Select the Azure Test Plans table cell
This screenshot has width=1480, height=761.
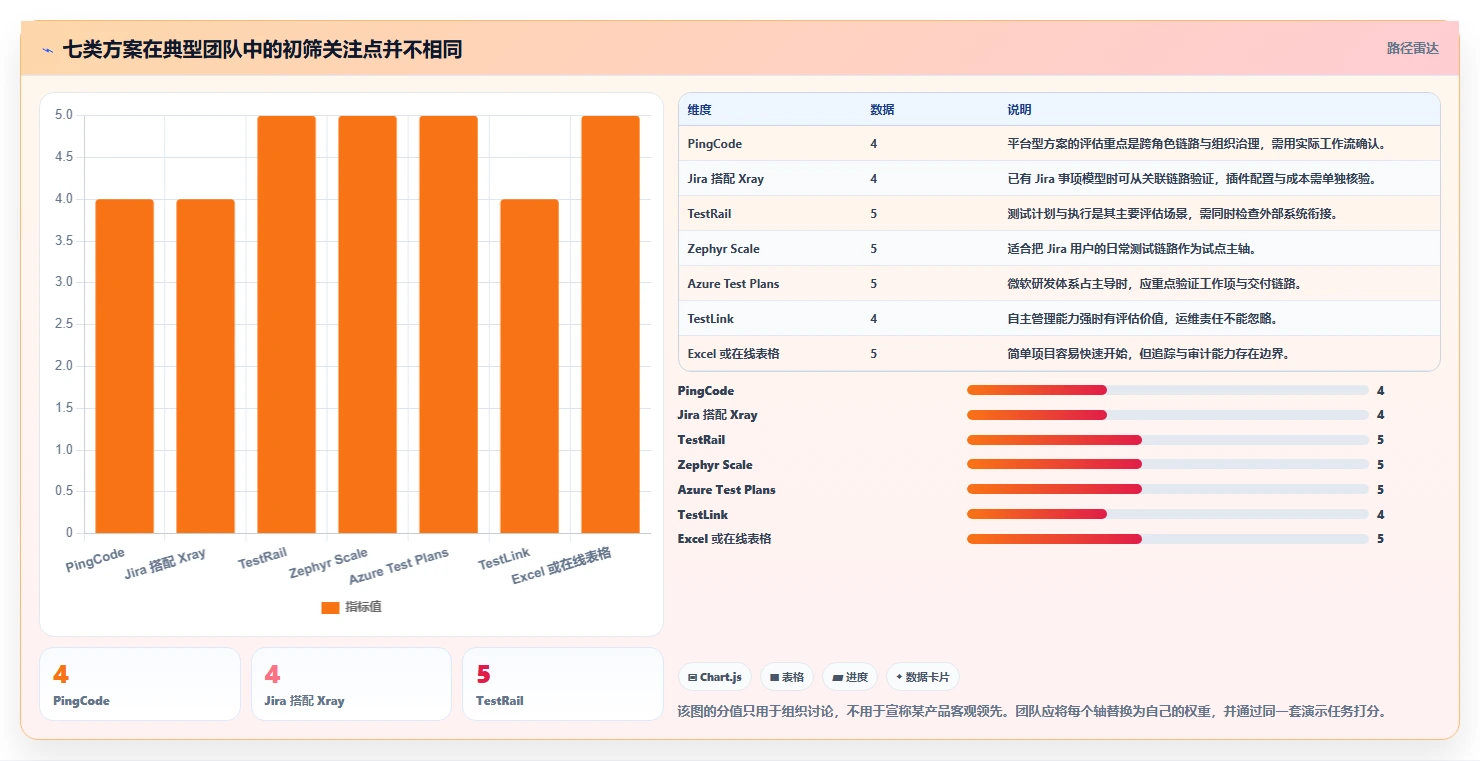[733, 284]
